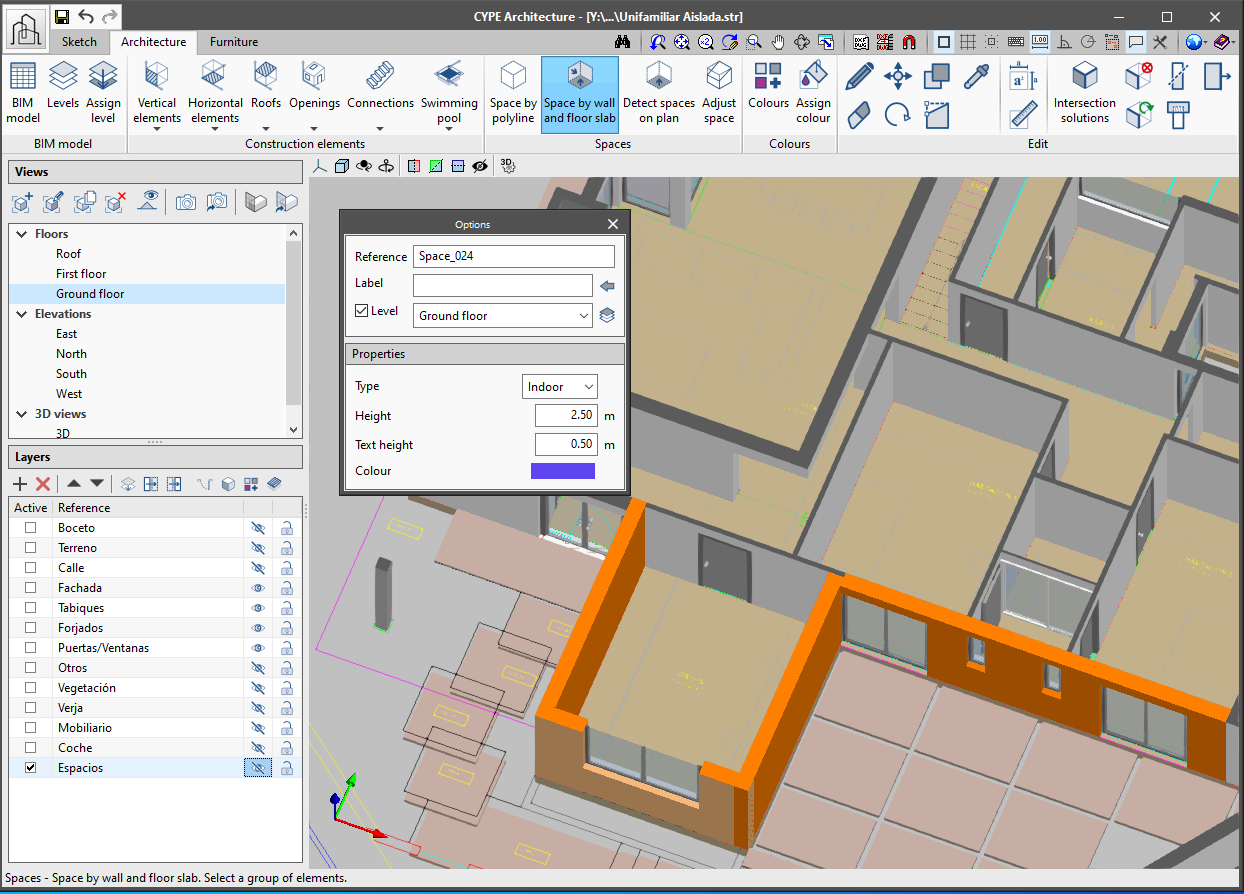1244x894 pixels.
Task: Select the Roof view
Action: (68, 254)
